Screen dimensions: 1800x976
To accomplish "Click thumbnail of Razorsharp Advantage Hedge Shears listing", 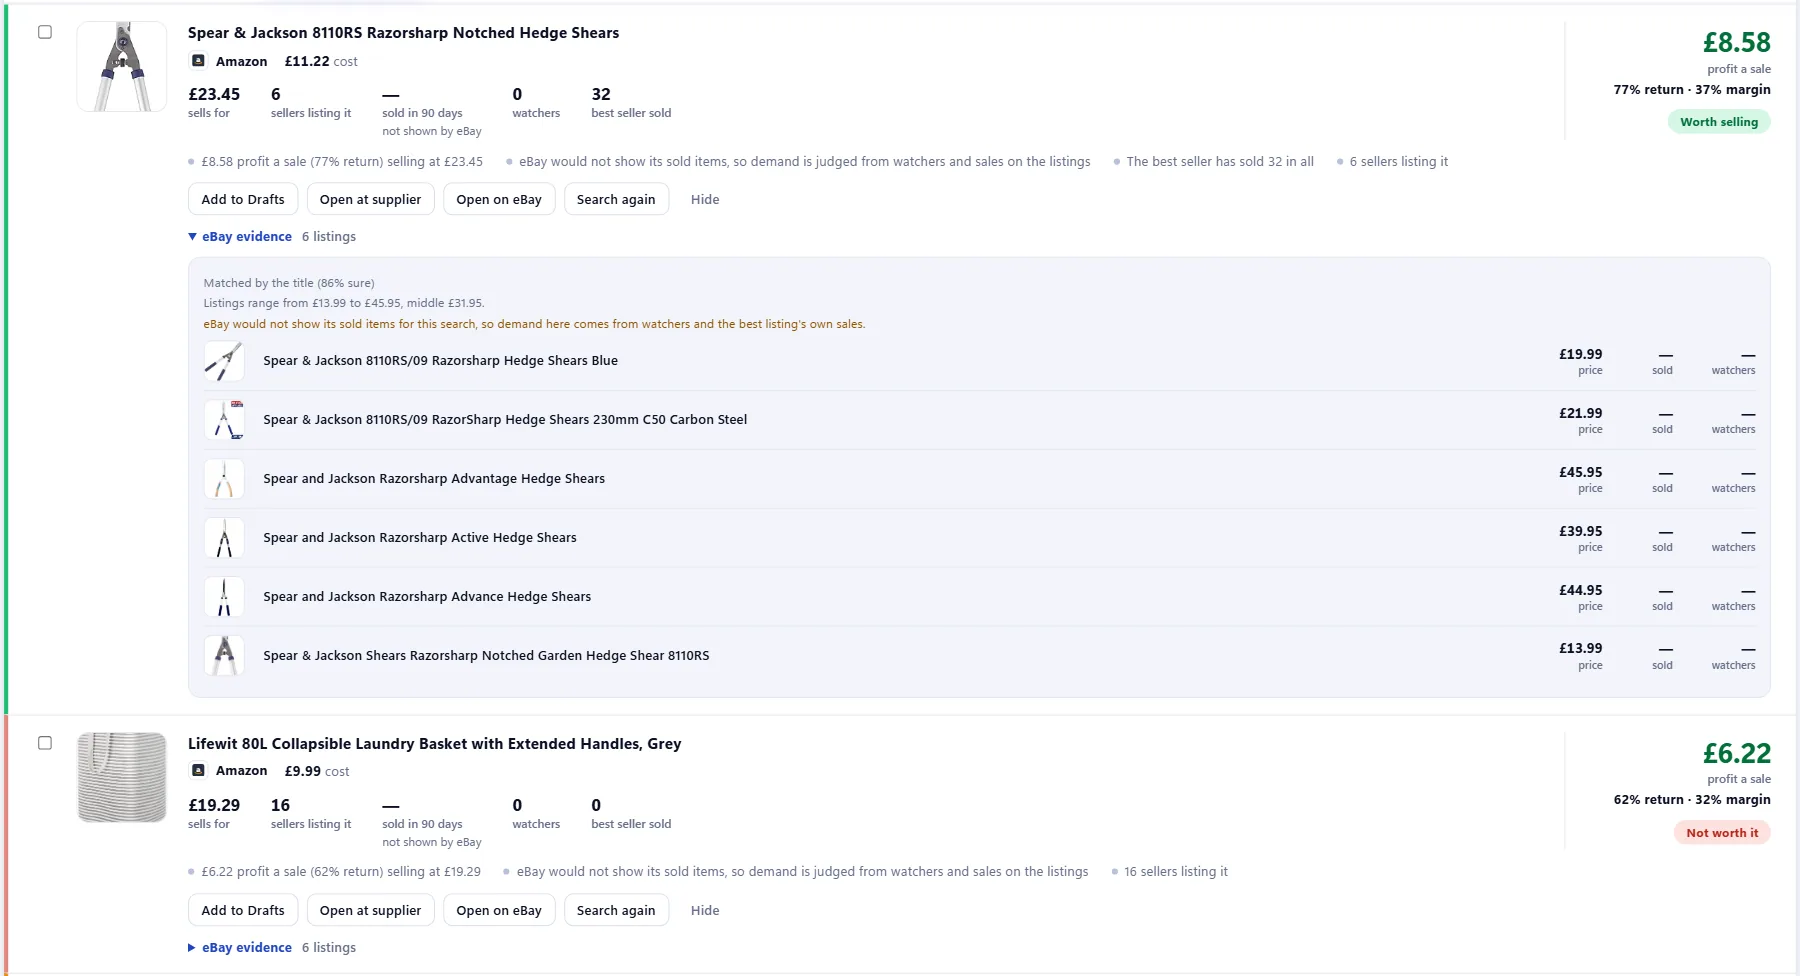I will [224, 479].
